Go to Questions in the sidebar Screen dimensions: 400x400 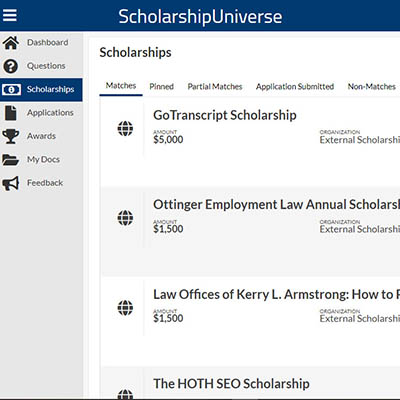click(x=41, y=66)
